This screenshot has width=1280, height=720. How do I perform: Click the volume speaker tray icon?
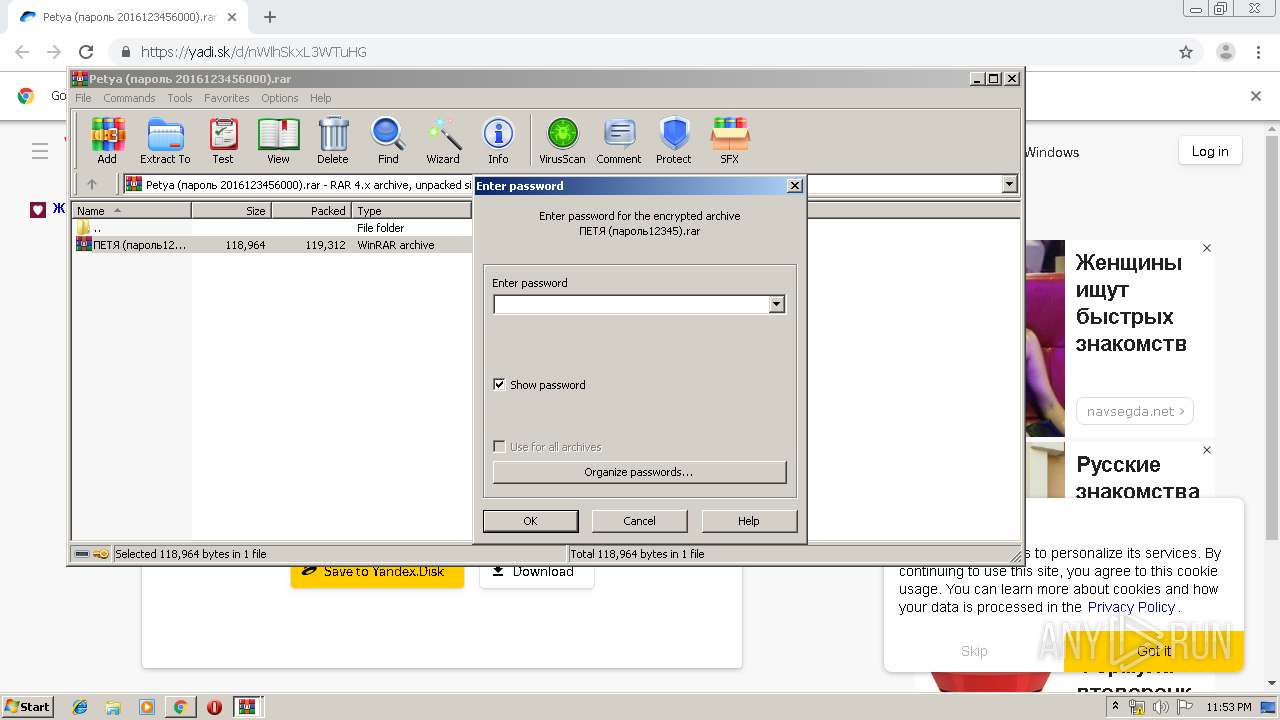[1161, 707]
